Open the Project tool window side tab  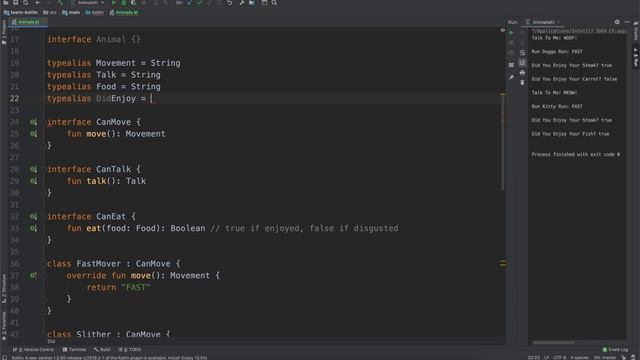click(x=4, y=32)
